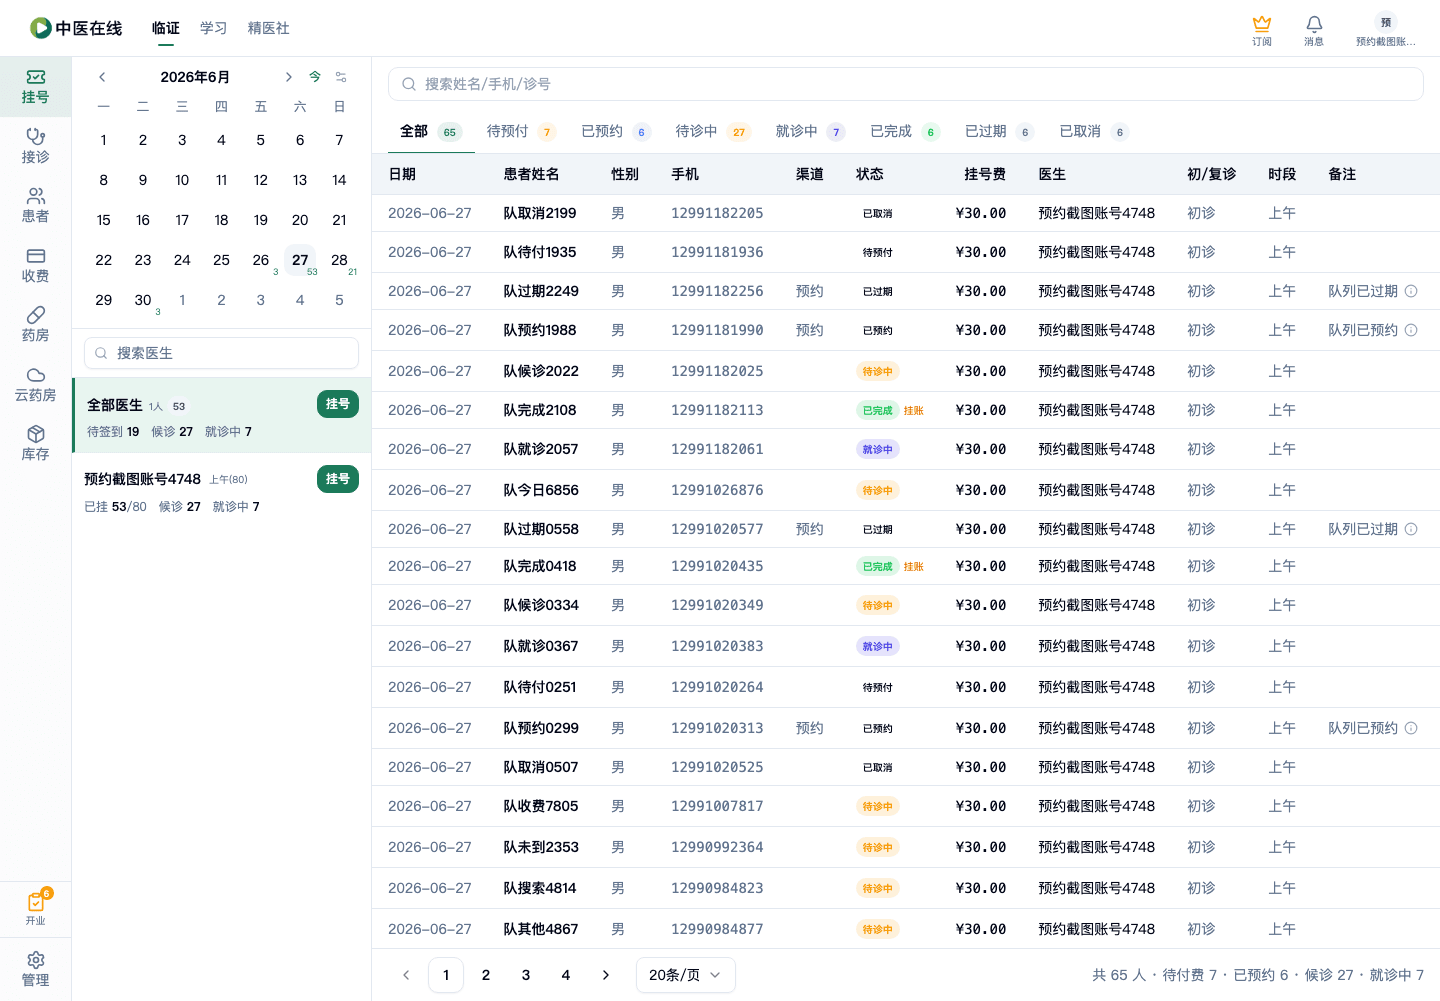Open the 消息 notification bell
This screenshot has width=1440, height=1001.
click(1314, 30)
